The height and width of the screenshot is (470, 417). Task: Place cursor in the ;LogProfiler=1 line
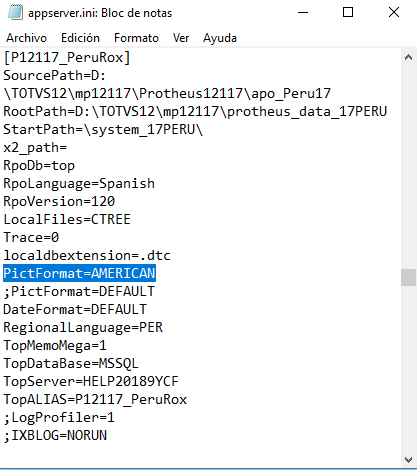point(59,417)
